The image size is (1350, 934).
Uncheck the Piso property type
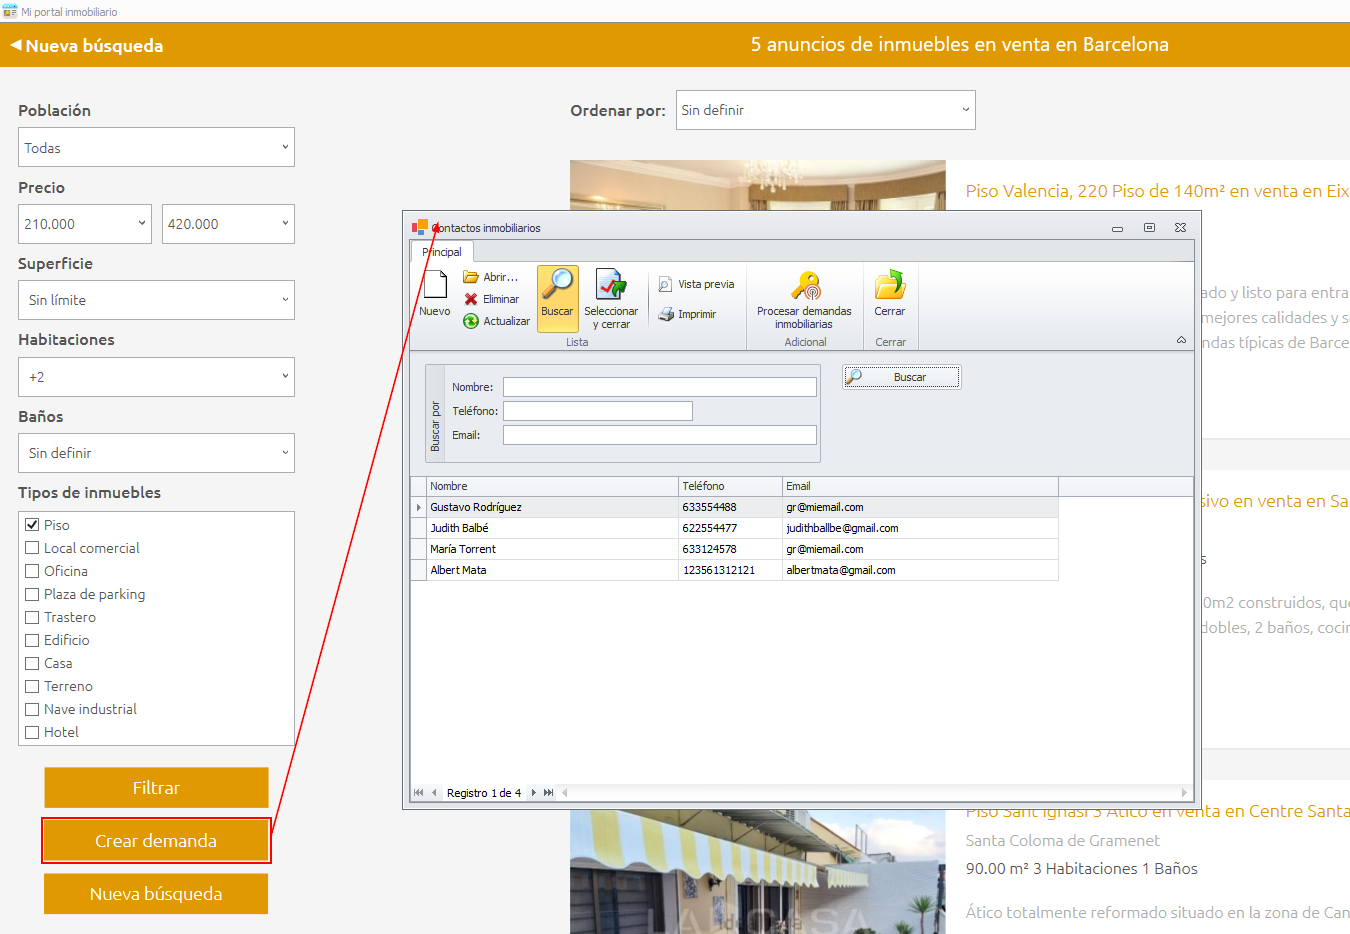[33, 525]
